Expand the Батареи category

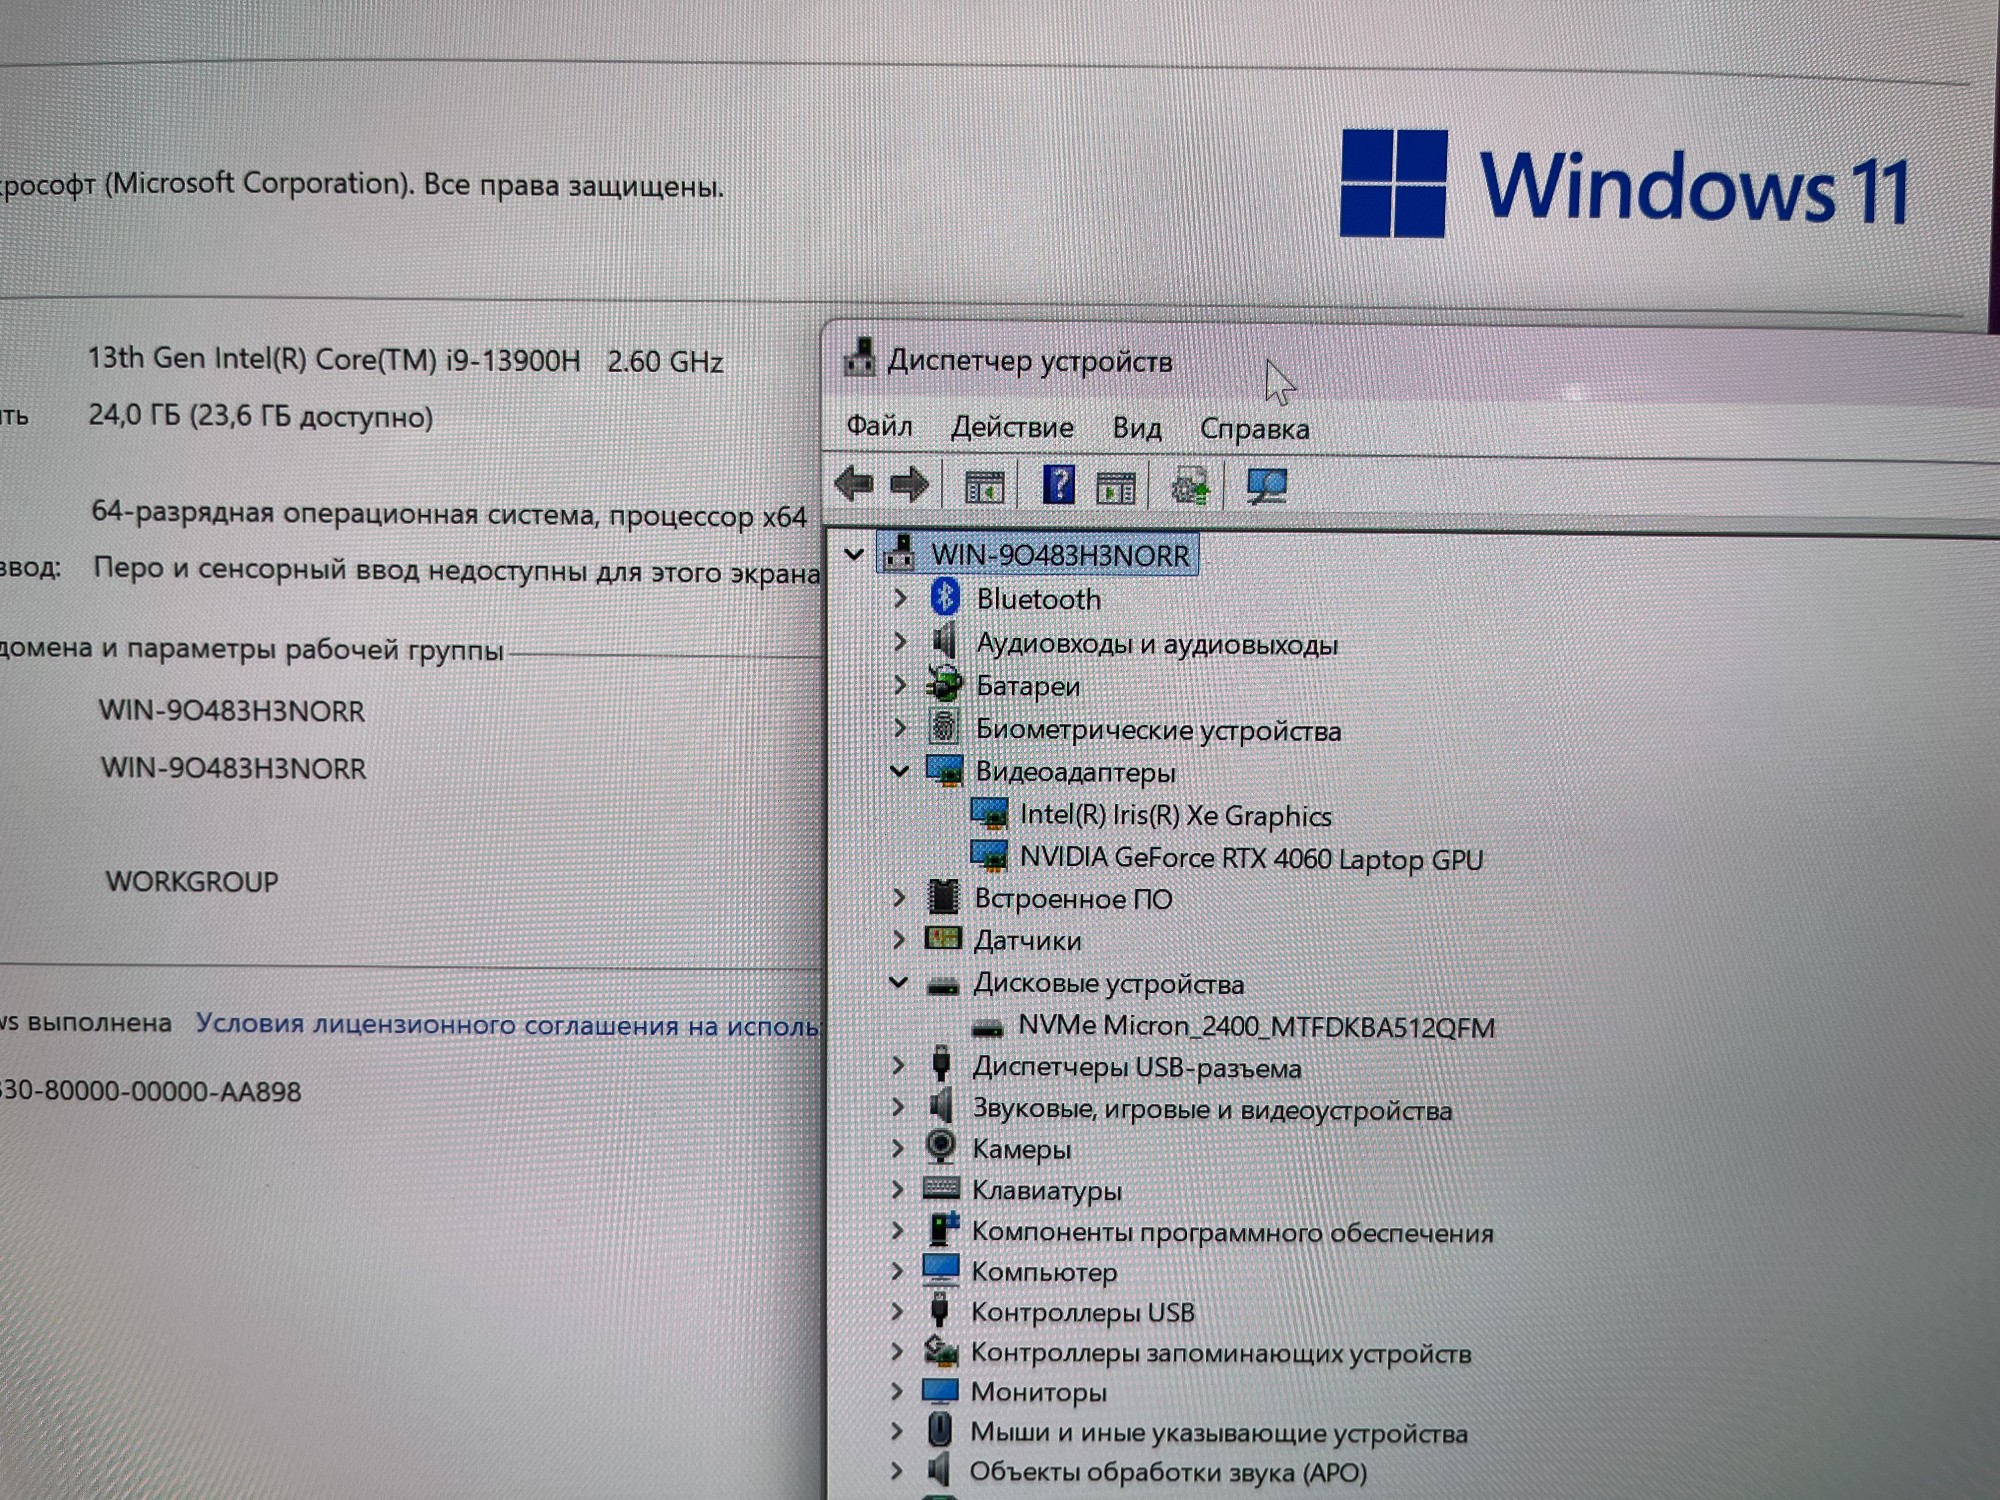click(899, 685)
